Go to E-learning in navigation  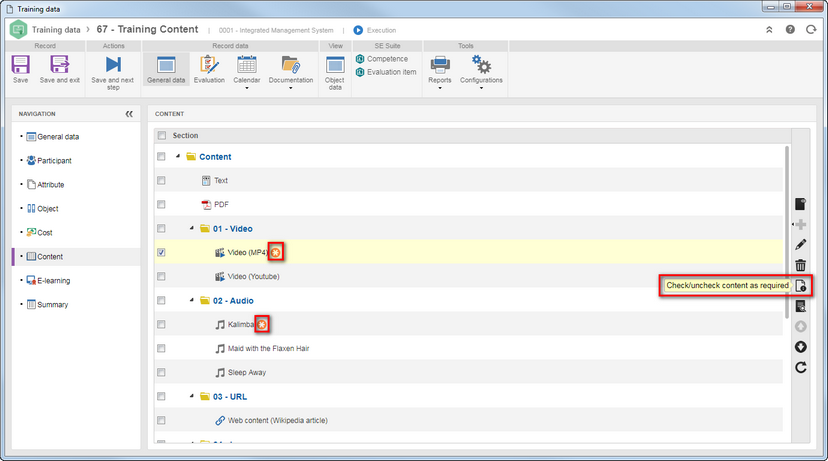48,281
